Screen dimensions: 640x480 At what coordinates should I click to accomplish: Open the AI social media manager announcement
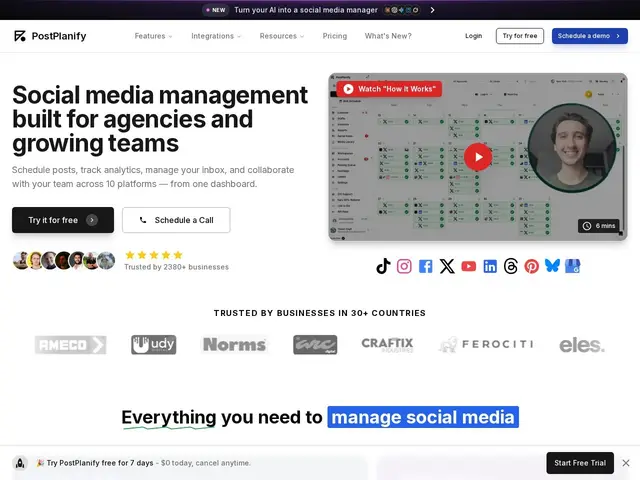(x=306, y=10)
